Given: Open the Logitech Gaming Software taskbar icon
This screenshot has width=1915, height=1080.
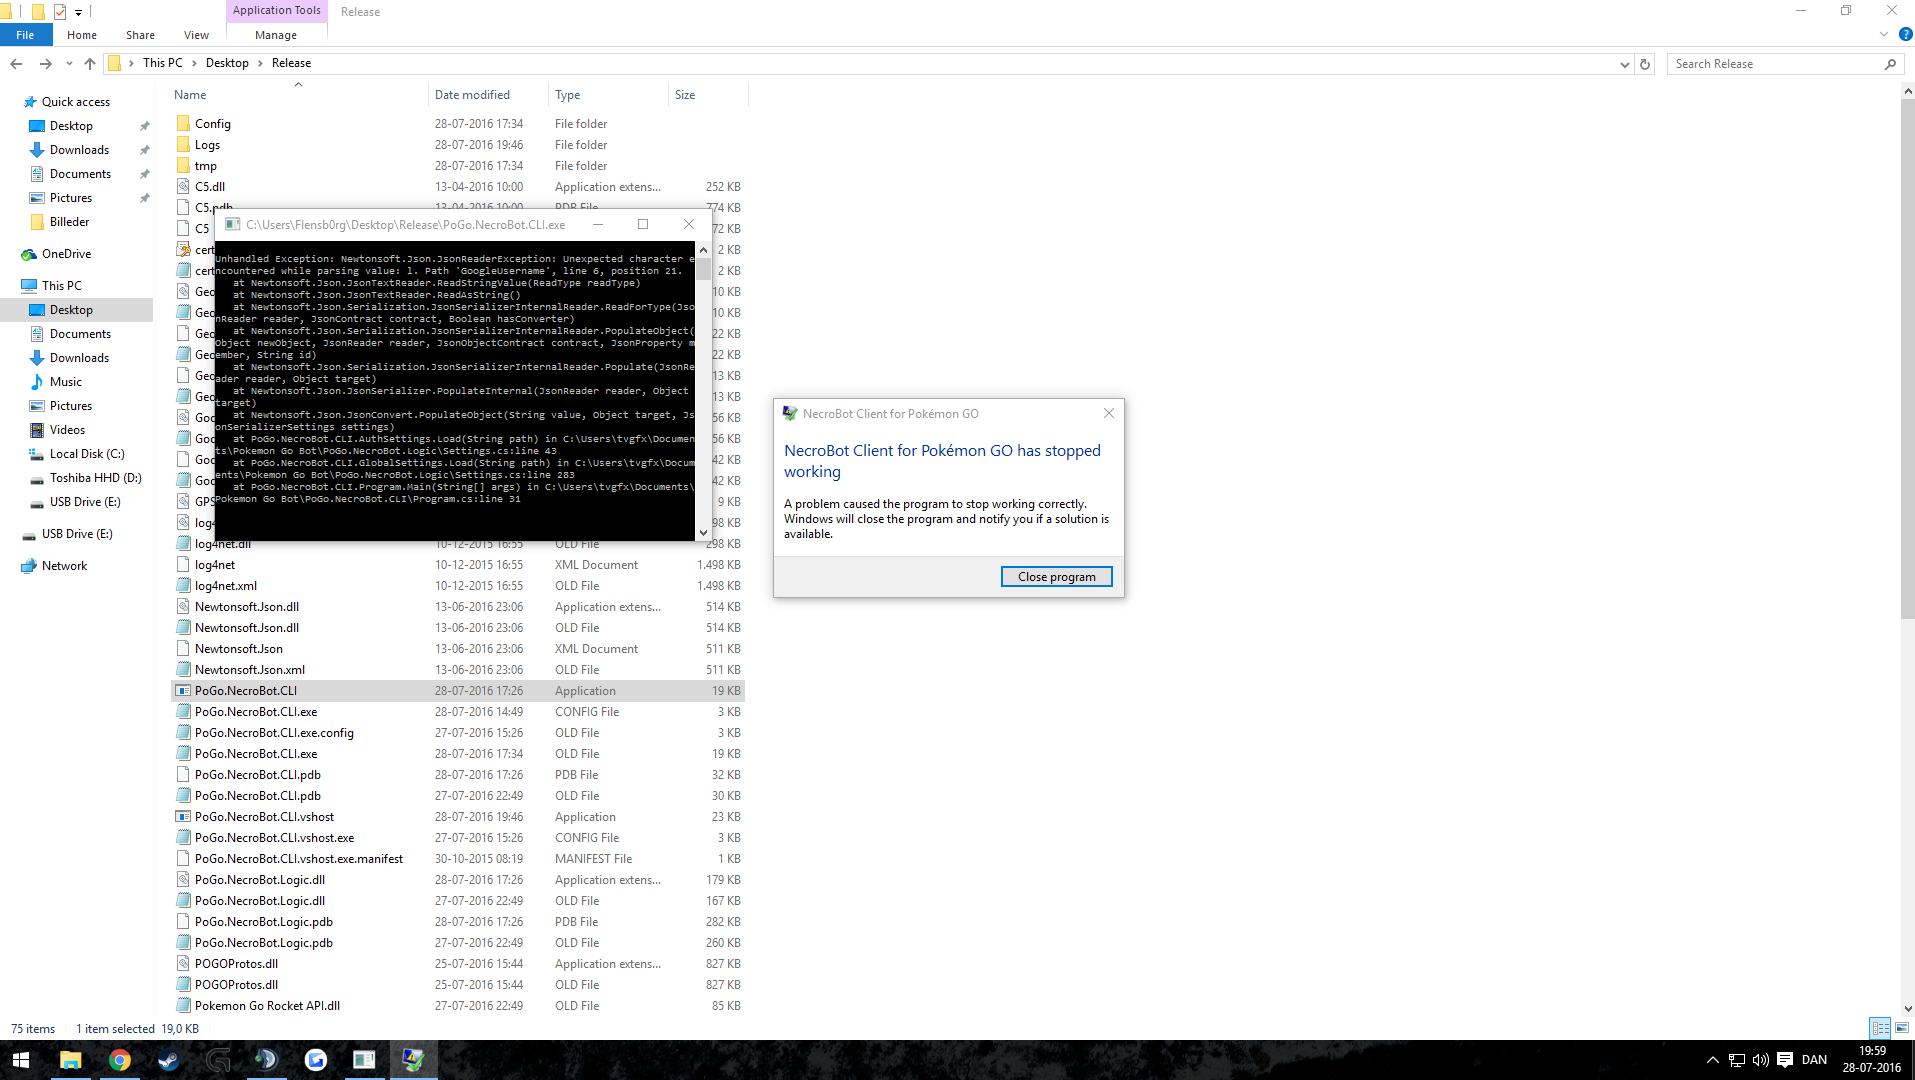Looking at the screenshot, I should (x=218, y=1060).
